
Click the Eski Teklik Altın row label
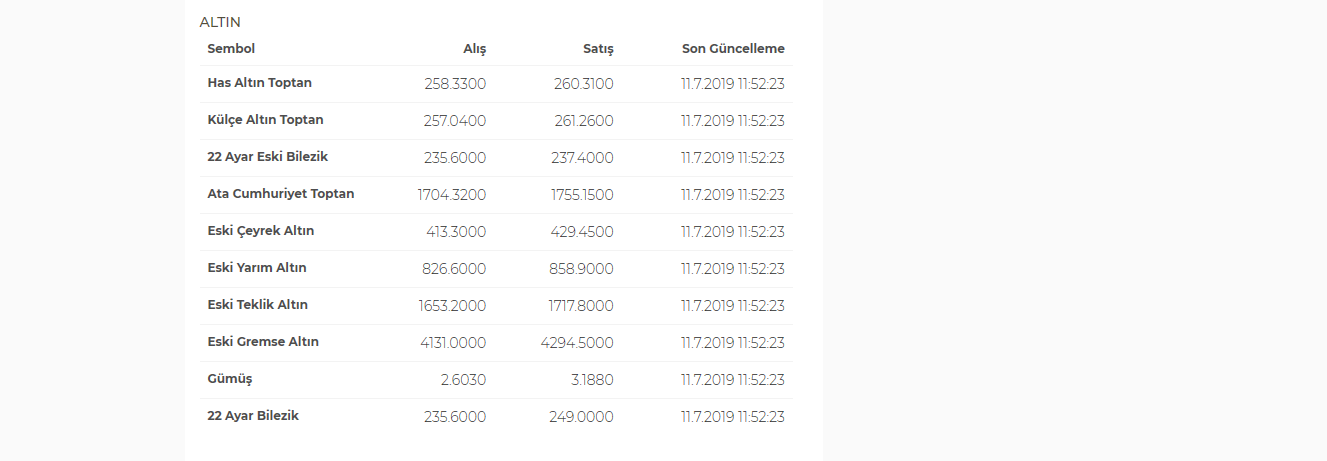[258, 305]
